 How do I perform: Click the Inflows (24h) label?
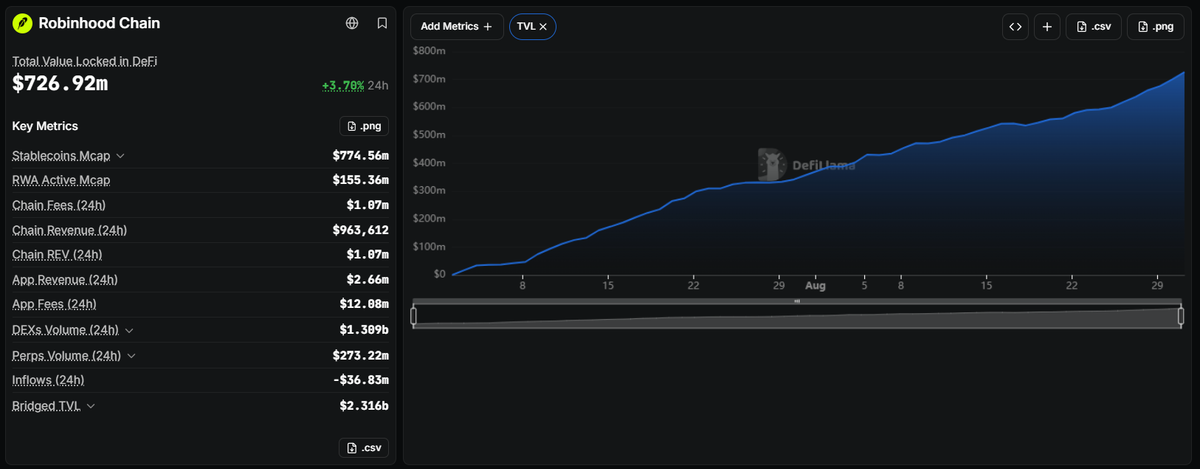tap(48, 380)
